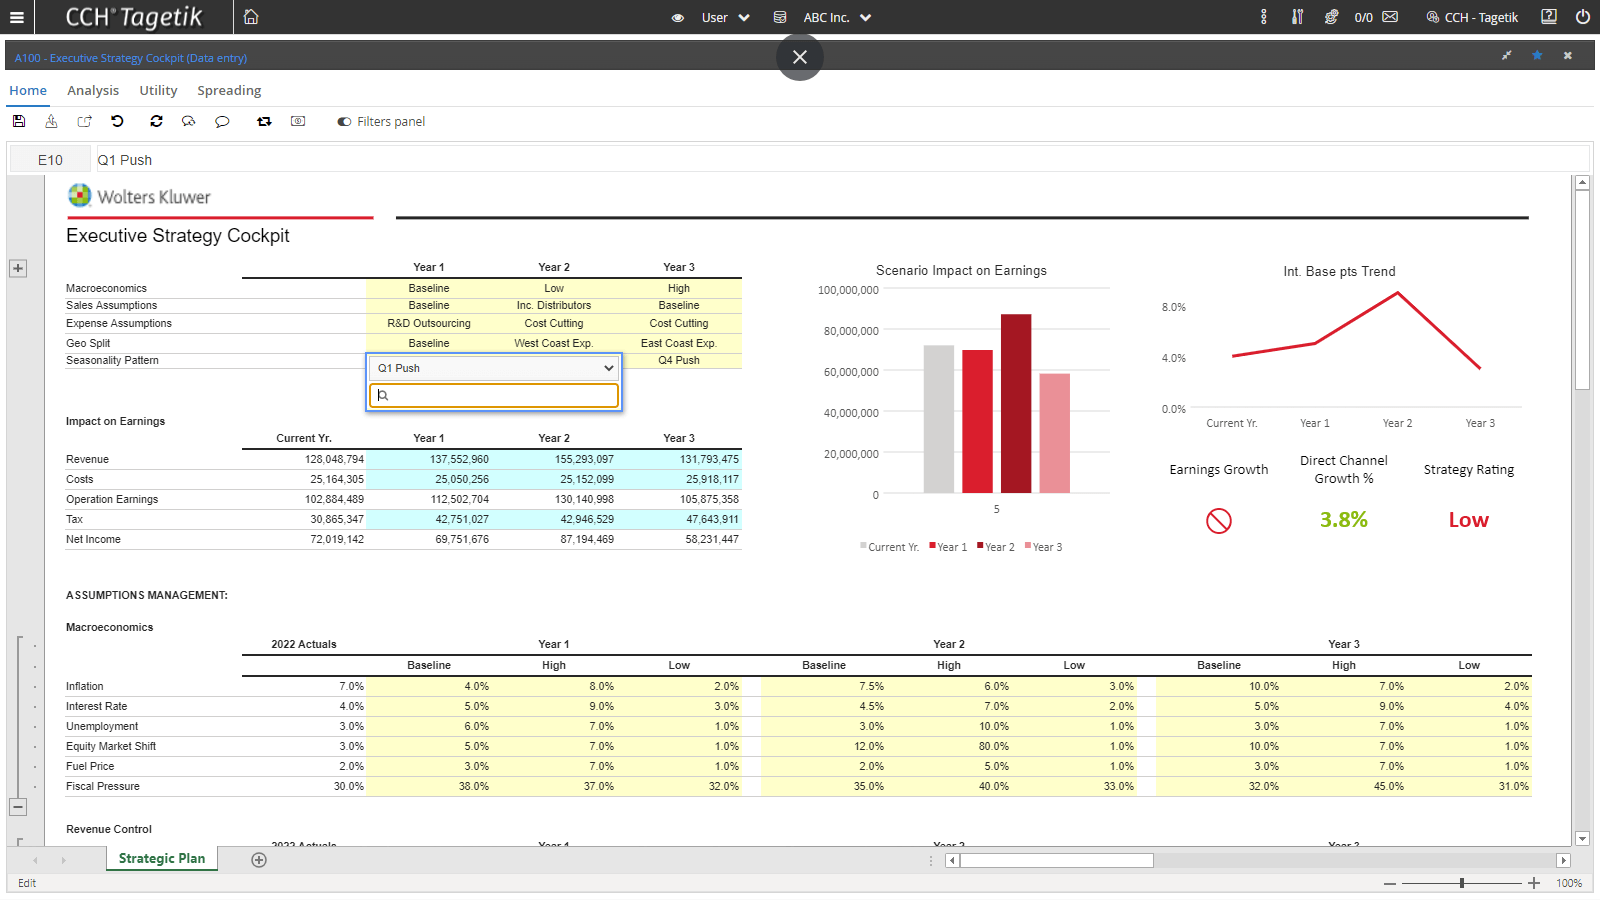Open the Spreading tab
The image size is (1600, 900).
pos(229,90)
